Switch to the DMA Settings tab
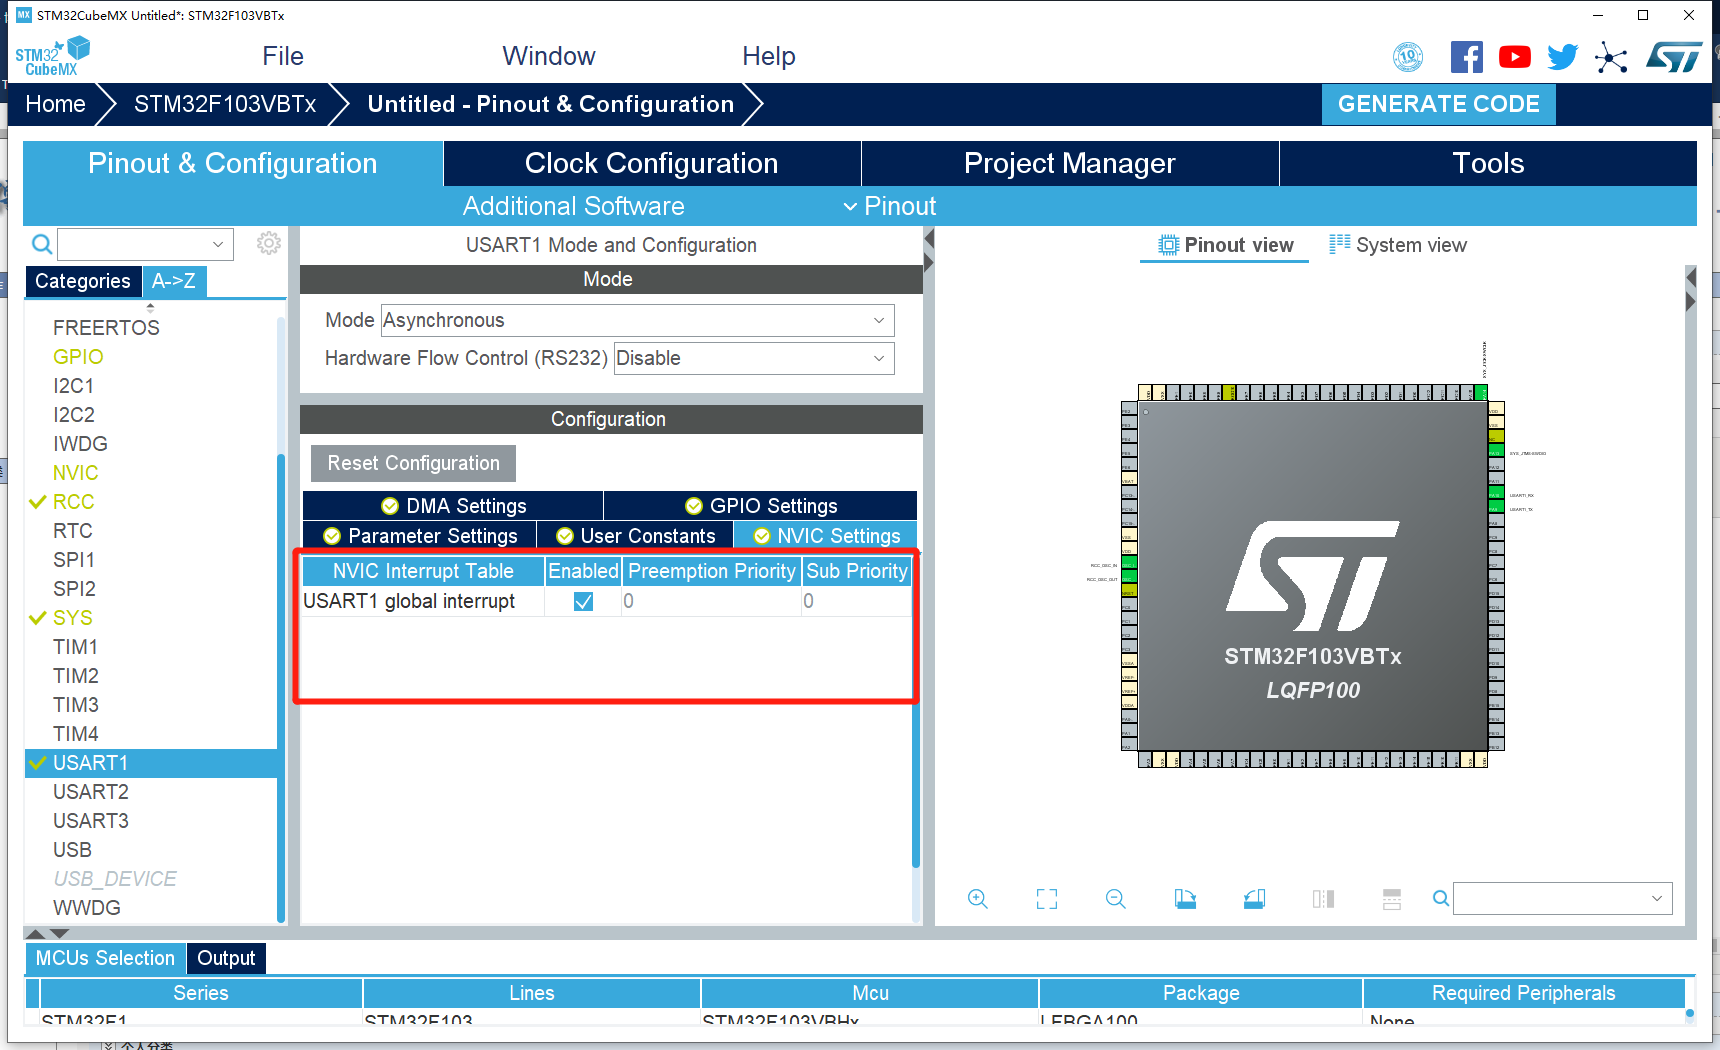The height and width of the screenshot is (1050, 1720). pyautogui.click(x=453, y=506)
